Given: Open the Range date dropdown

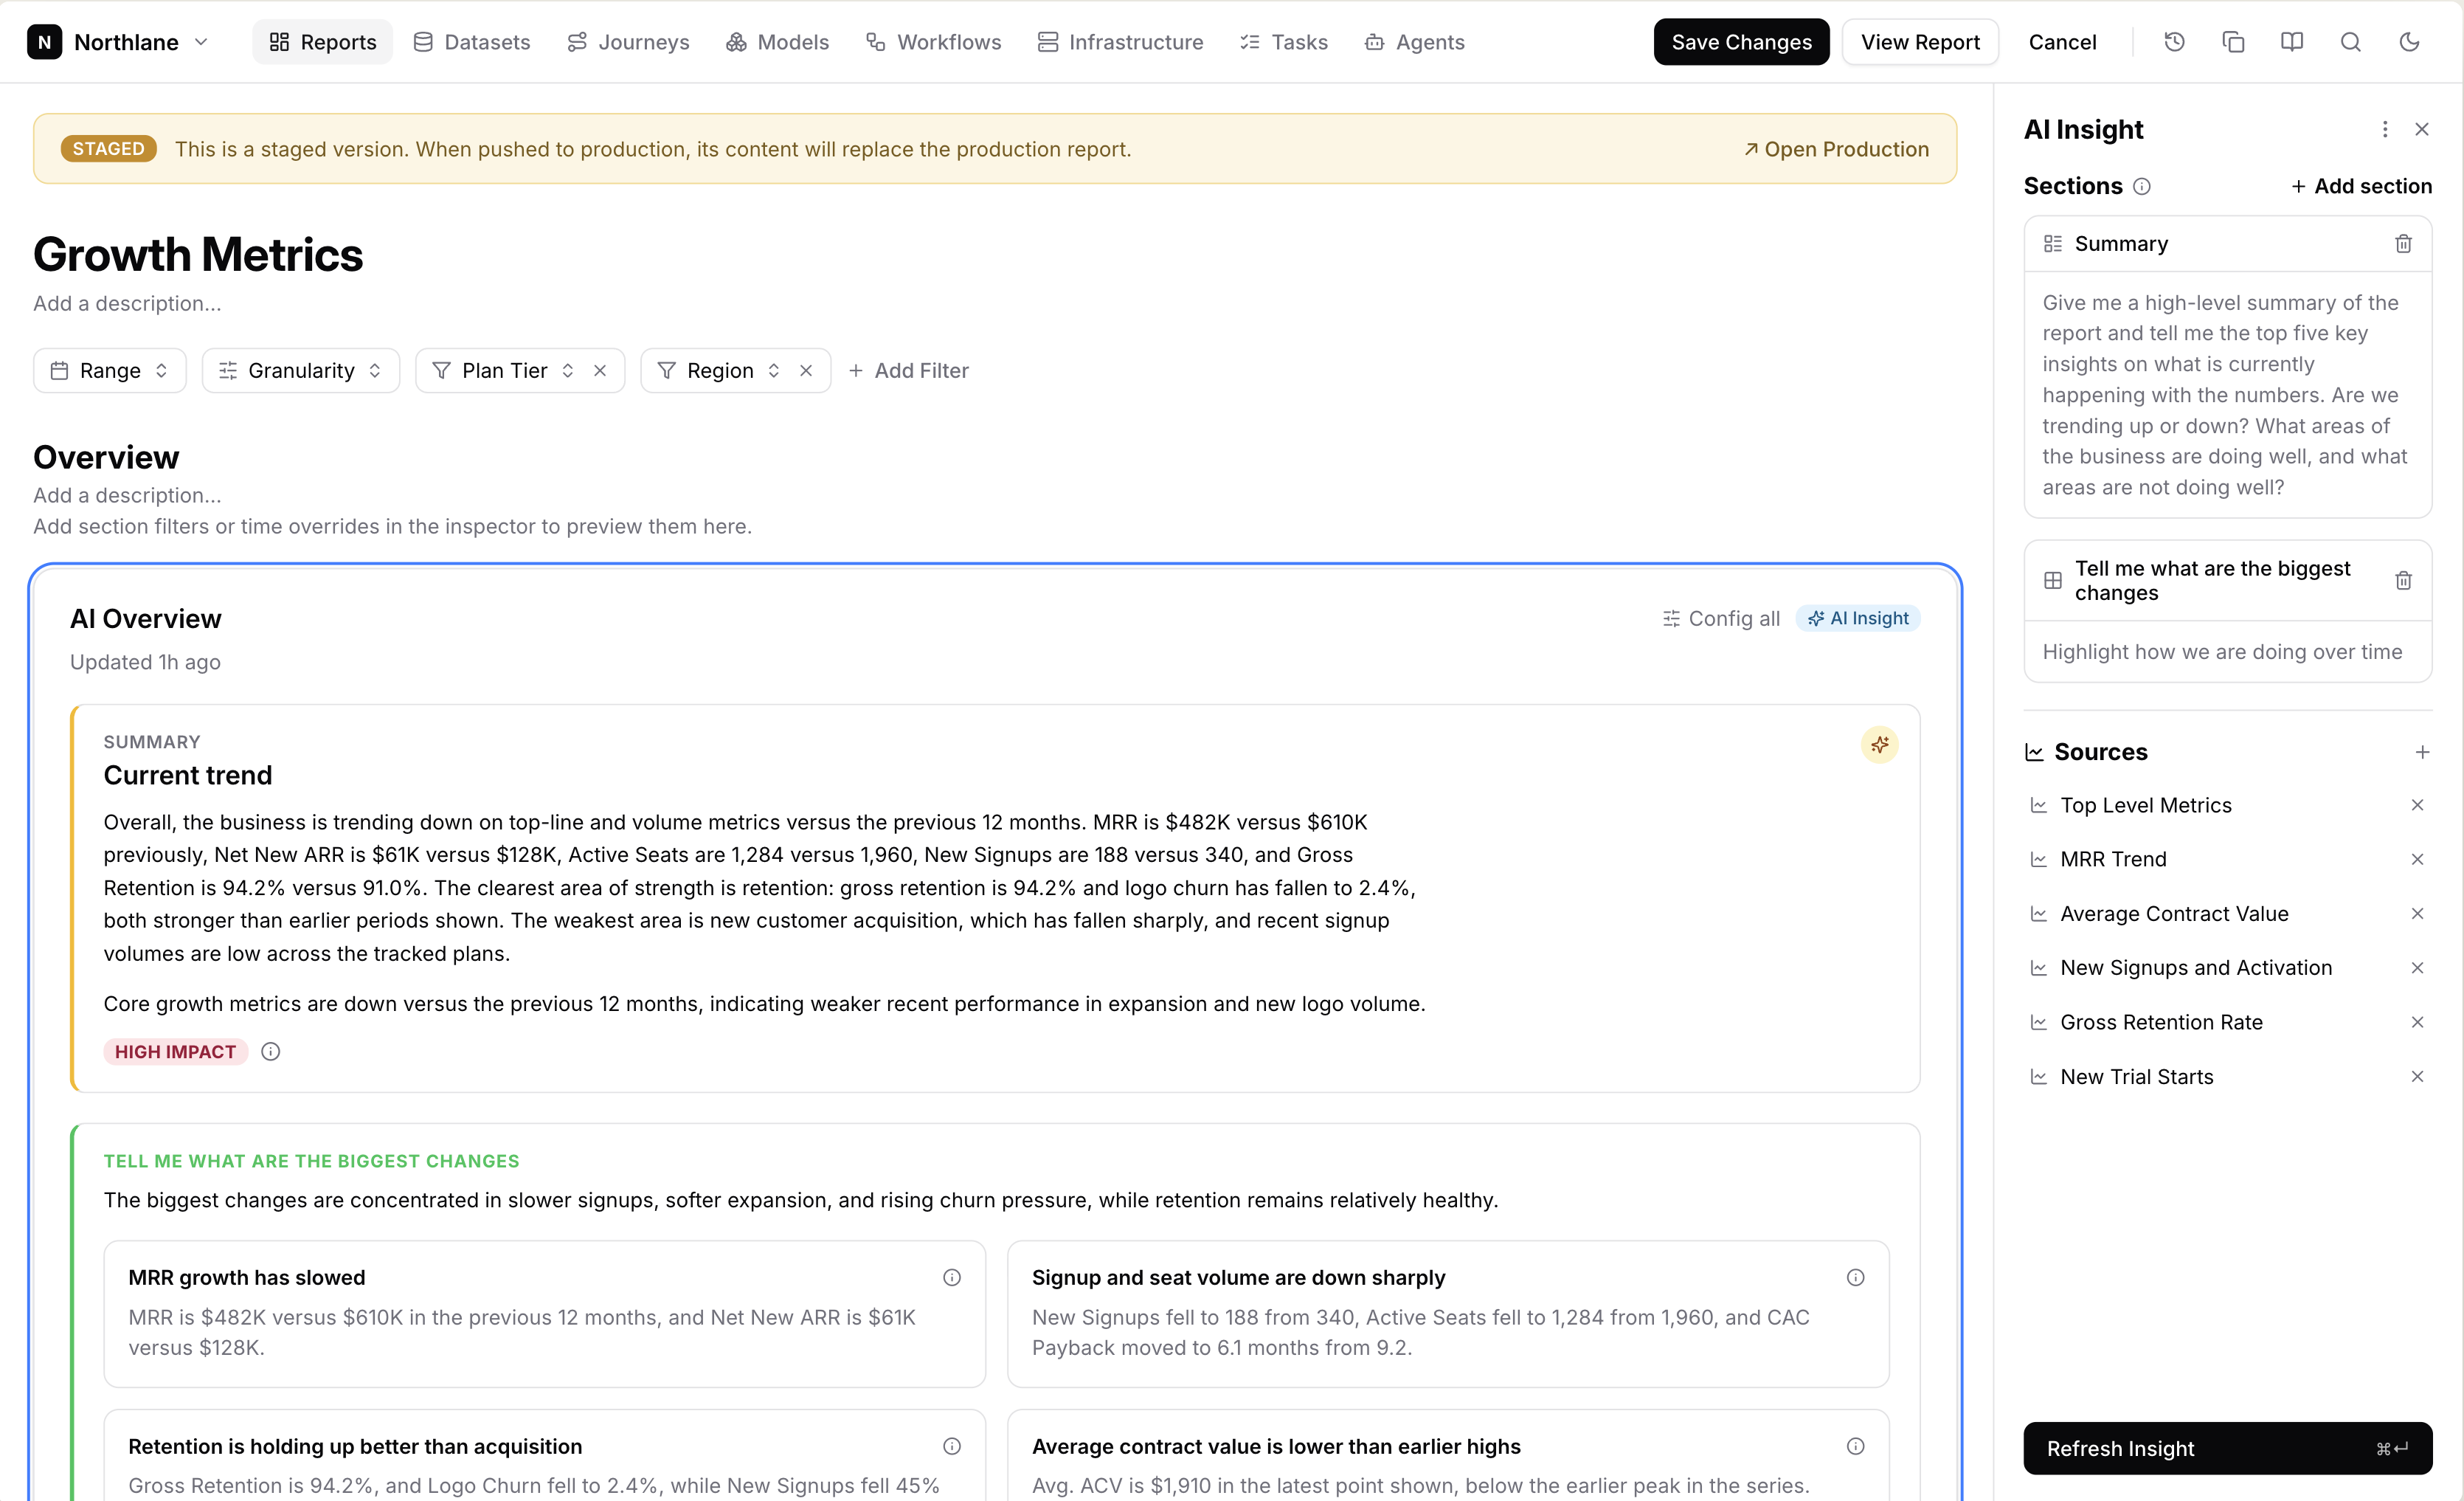Looking at the screenshot, I should 110,371.
